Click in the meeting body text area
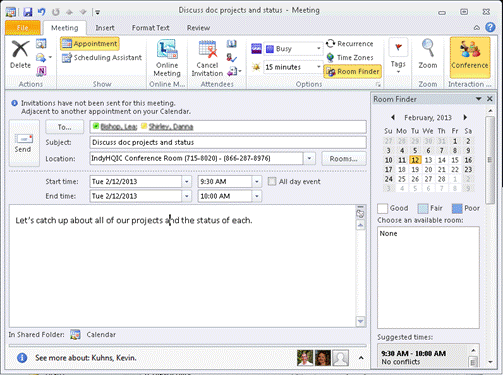 pyautogui.click(x=182, y=266)
